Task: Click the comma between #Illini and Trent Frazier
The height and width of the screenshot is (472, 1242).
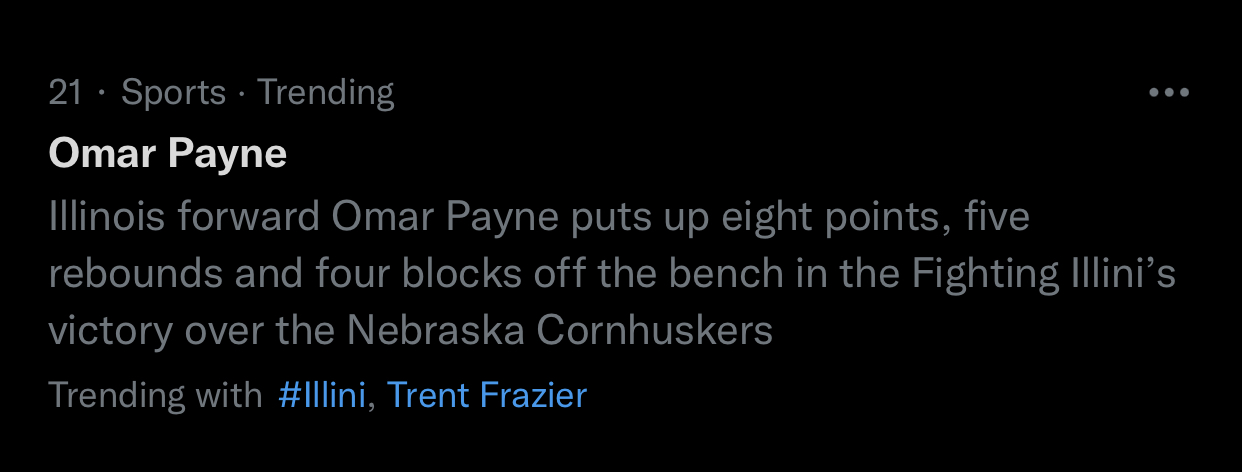Action: [x=371, y=402]
